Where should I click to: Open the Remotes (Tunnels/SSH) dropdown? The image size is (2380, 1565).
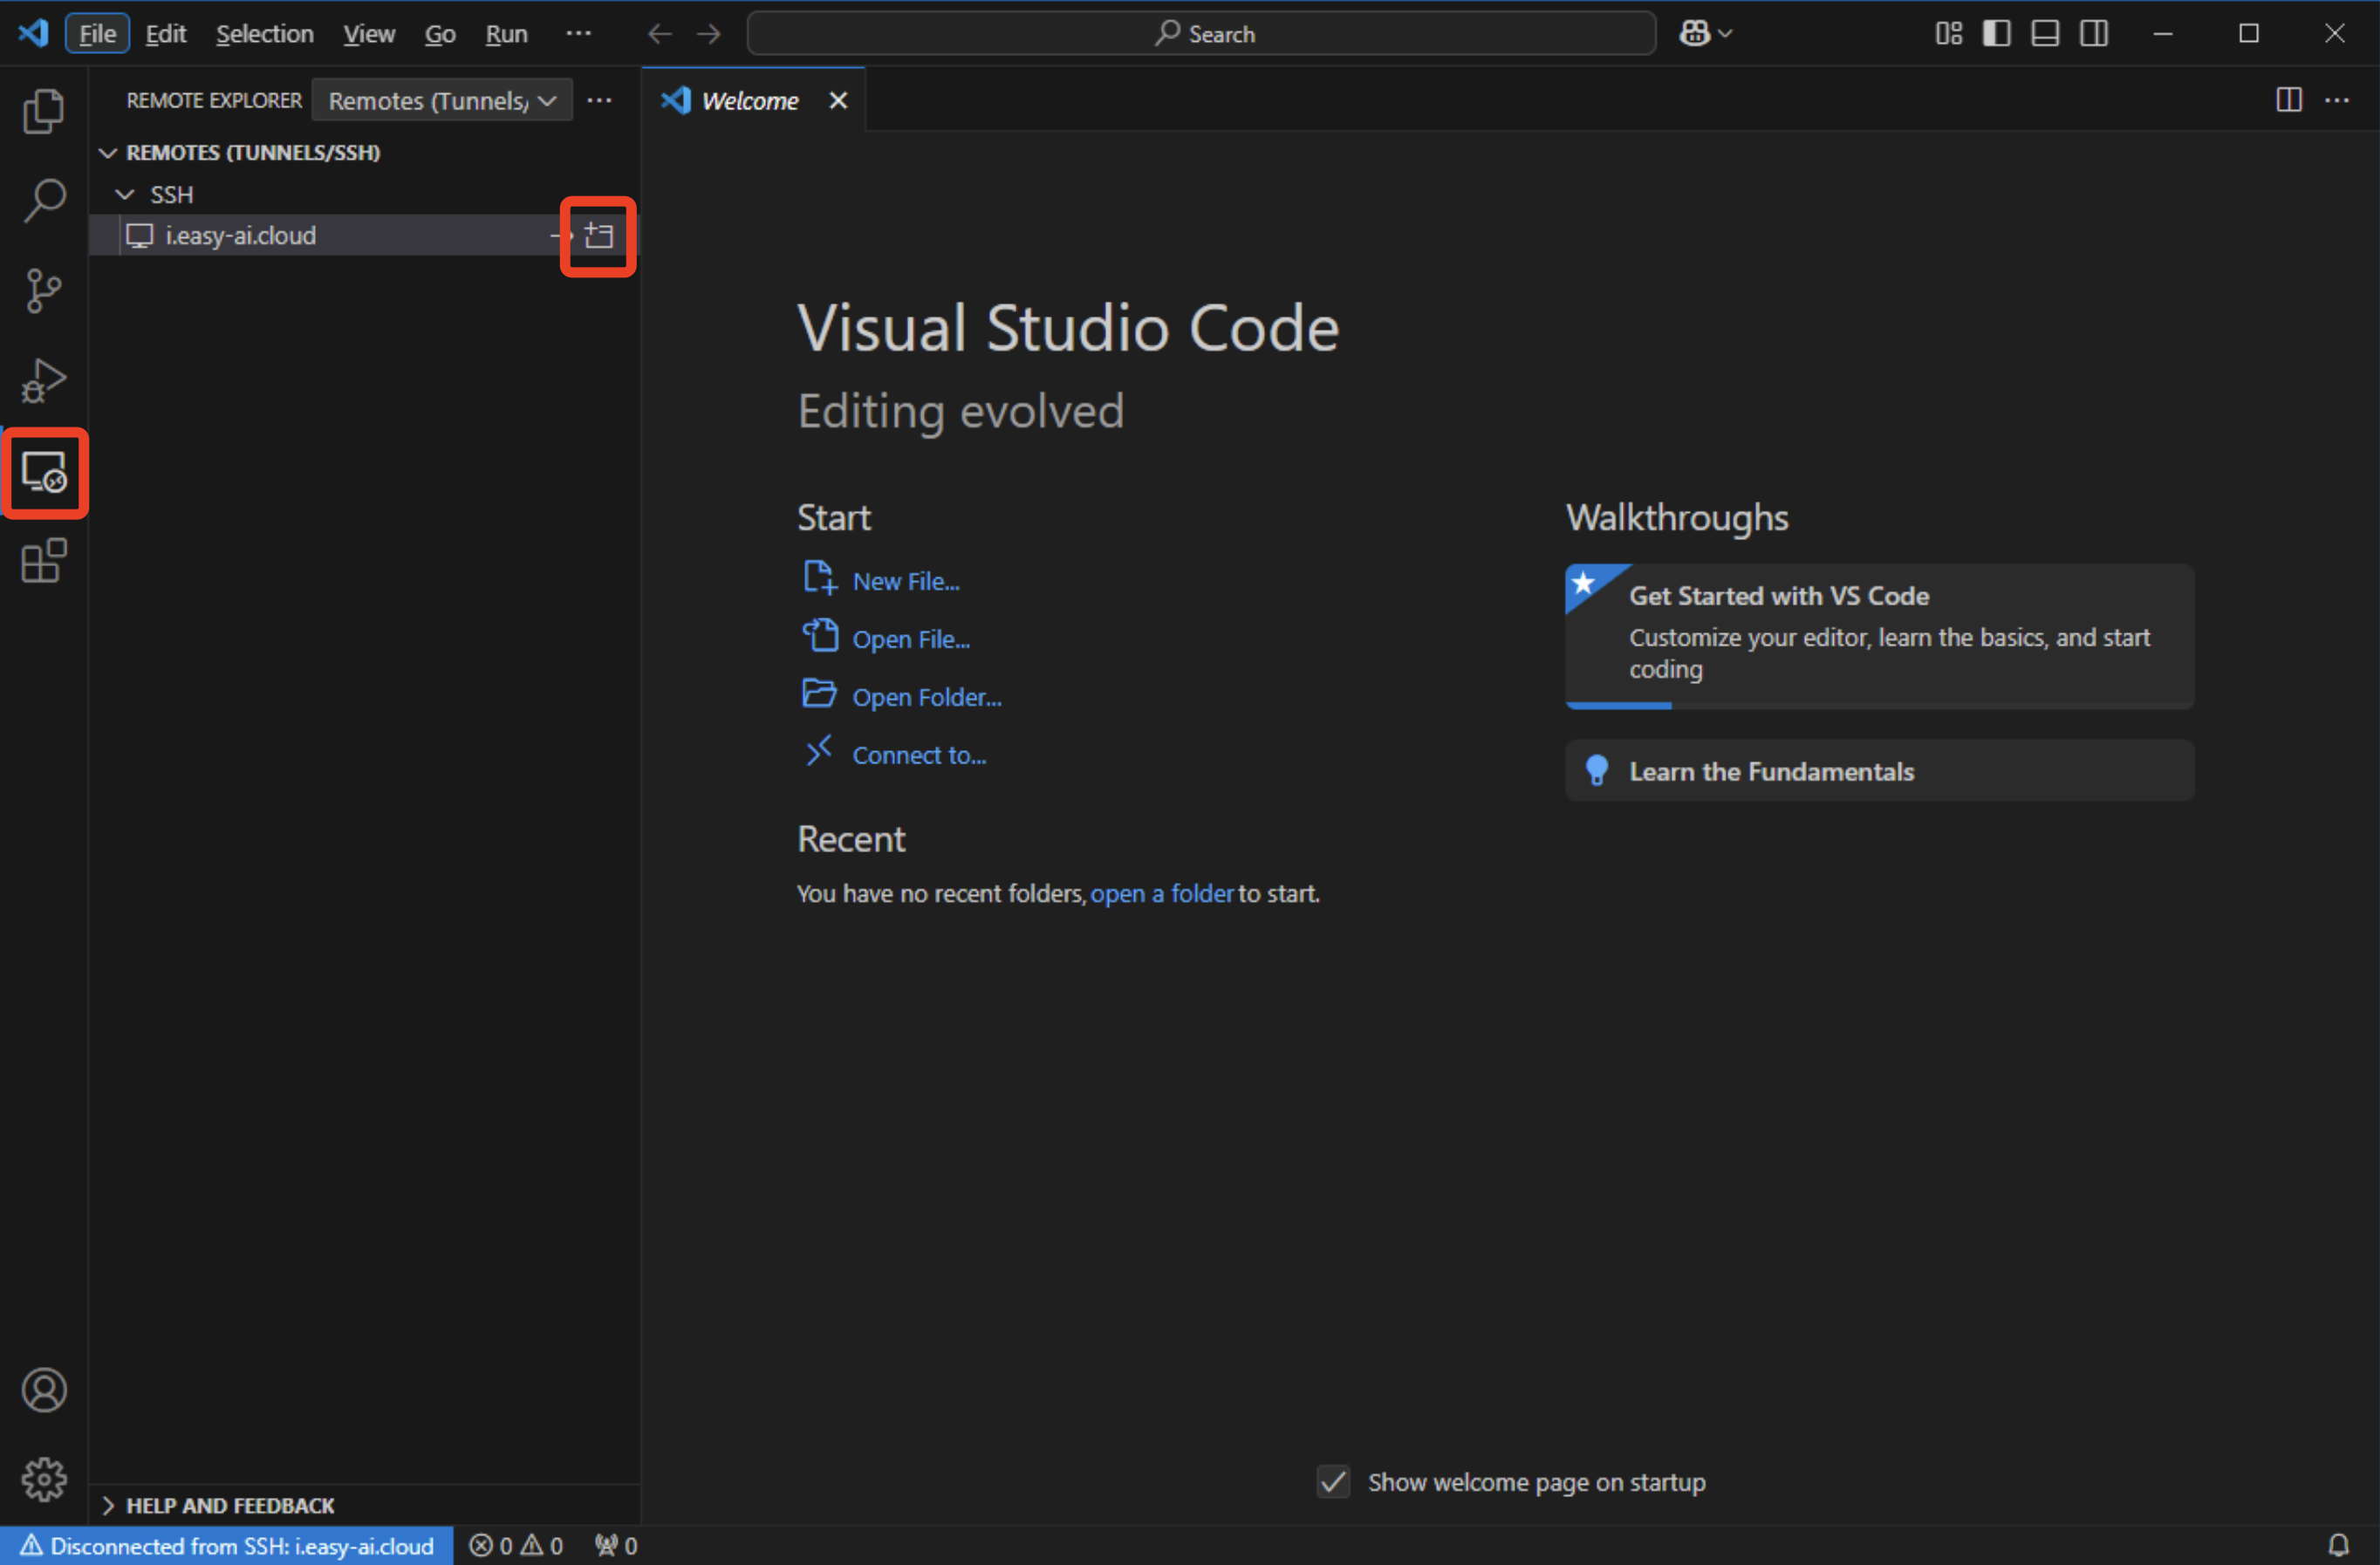442,100
